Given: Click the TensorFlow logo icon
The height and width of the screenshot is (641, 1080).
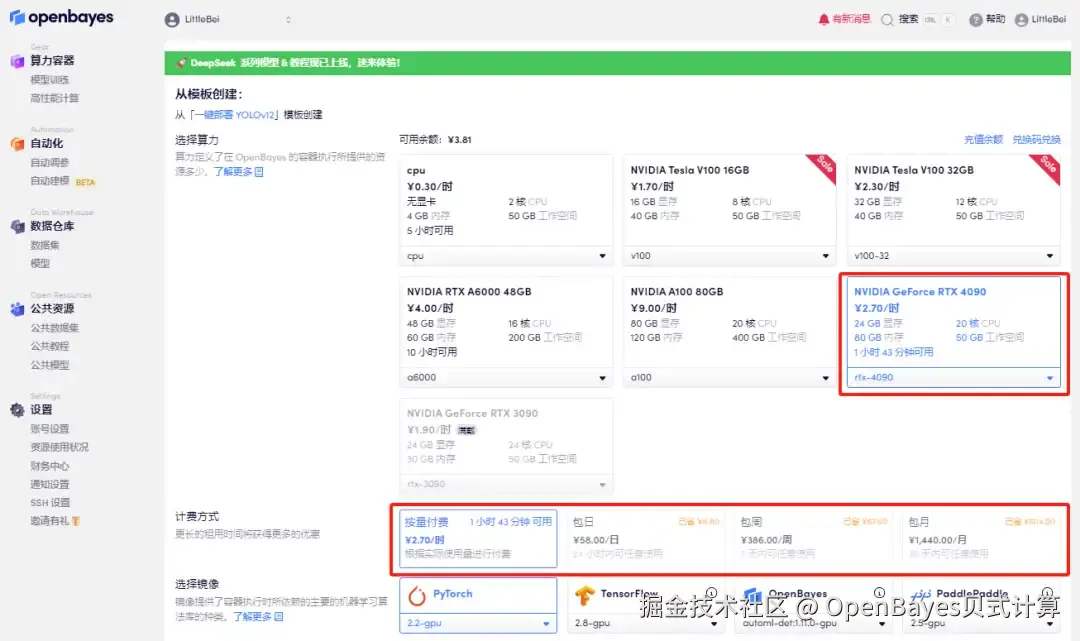Looking at the screenshot, I should (x=585, y=596).
